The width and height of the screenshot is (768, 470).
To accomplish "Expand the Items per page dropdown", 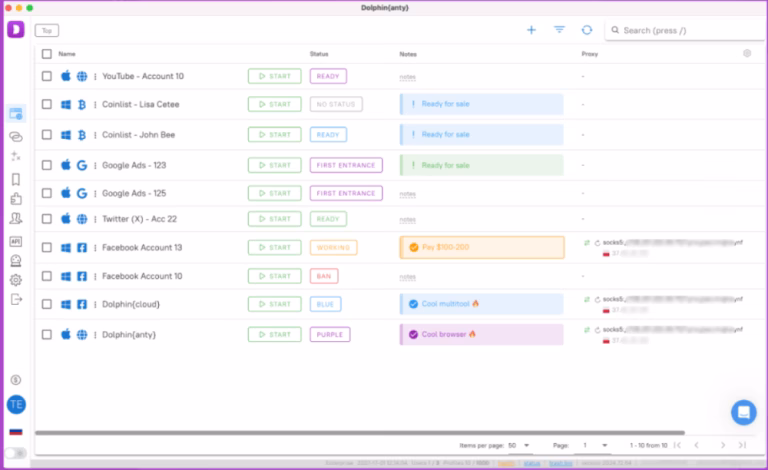I will [x=519, y=445].
